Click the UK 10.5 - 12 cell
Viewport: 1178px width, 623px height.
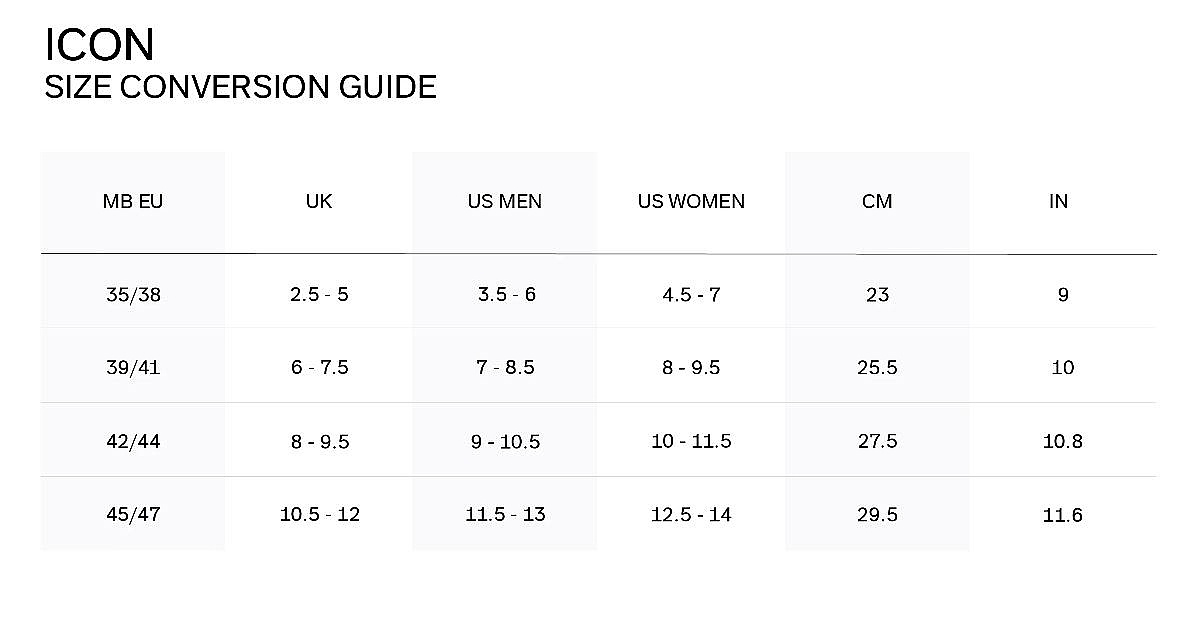coord(320,515)
